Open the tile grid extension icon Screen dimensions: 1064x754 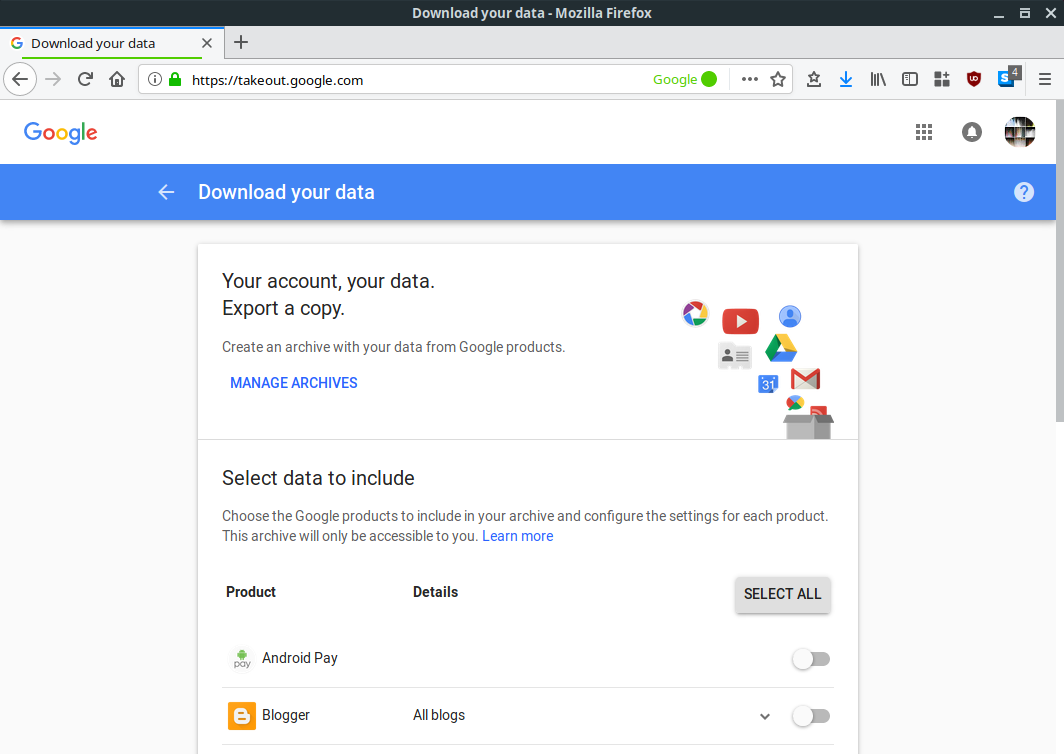tap(942, 79)
